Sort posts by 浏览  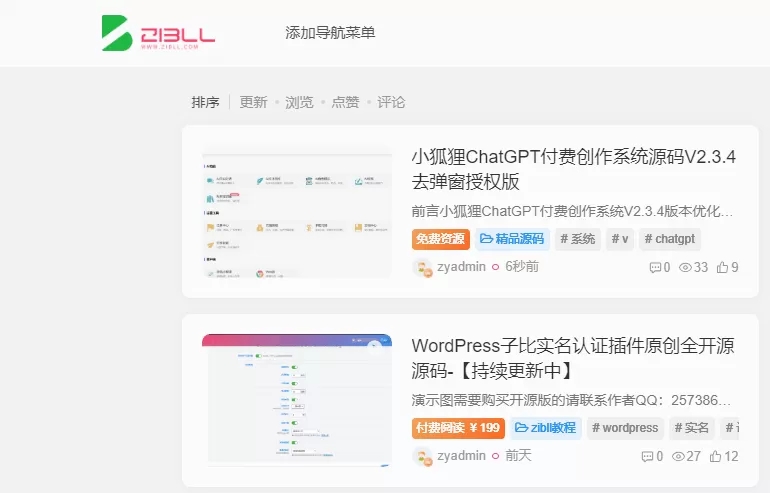click(x=299, y=102)
